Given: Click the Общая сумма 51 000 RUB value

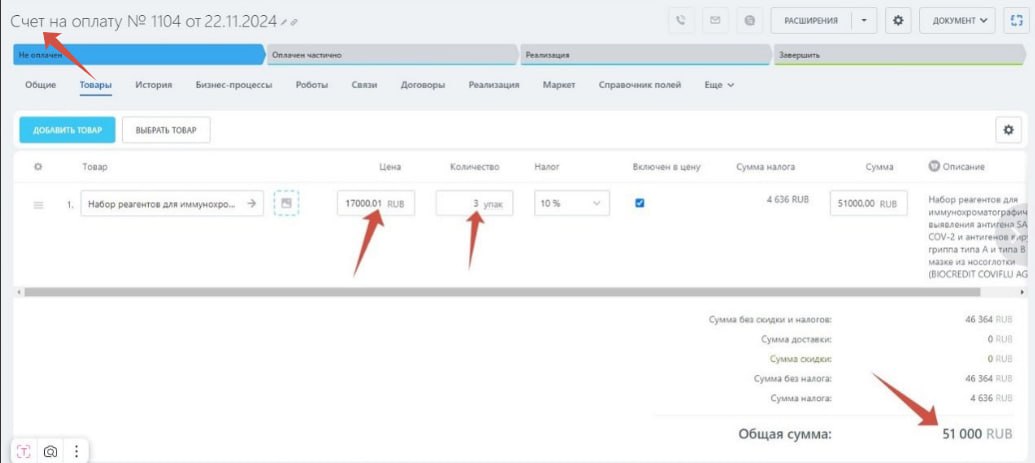Looking at the screenshot, I should [x=977, y=434].
